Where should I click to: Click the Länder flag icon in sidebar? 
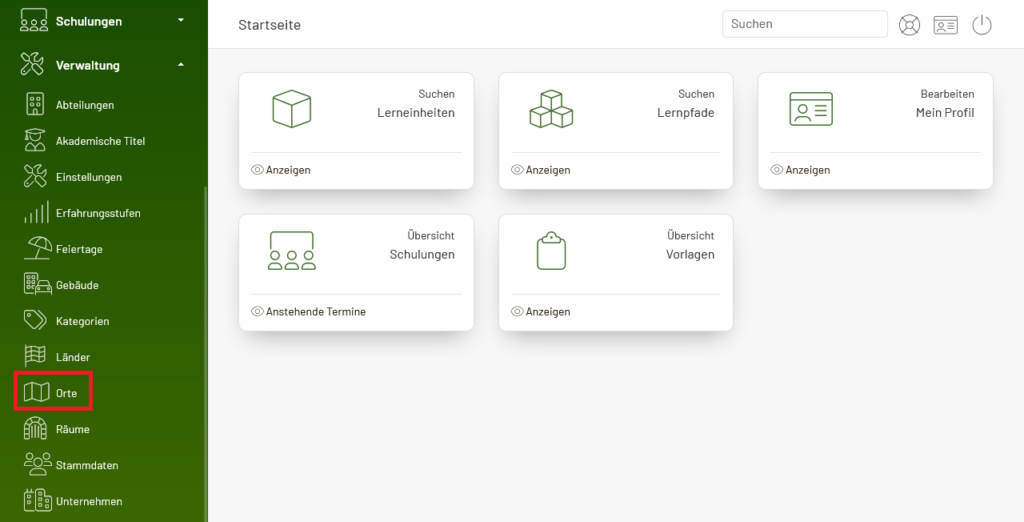[x=35, y=357]
